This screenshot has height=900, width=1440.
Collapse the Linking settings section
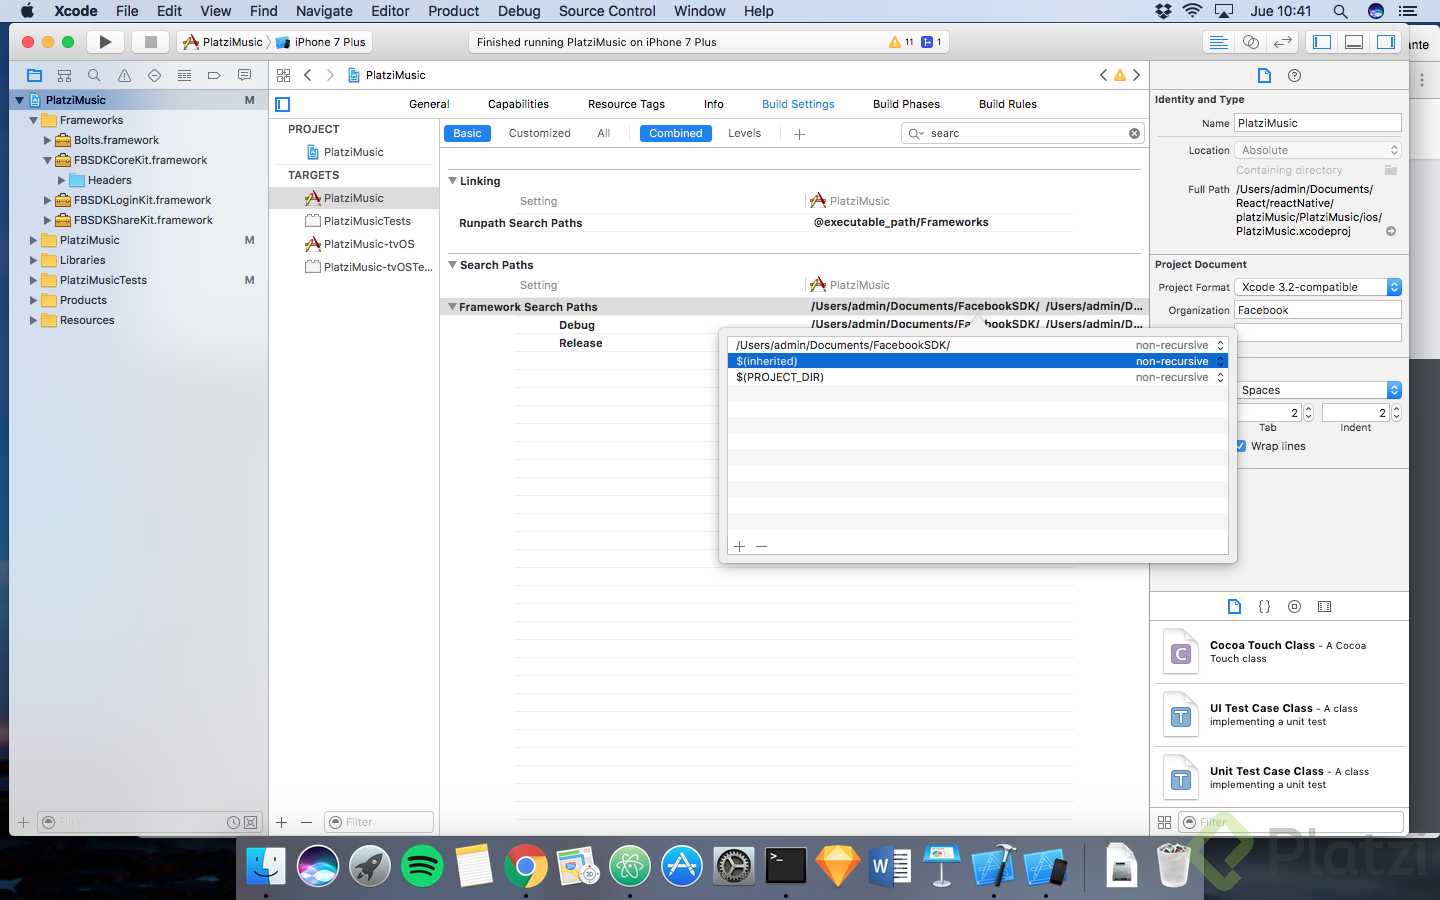pyautogui.click(x=452, y=181)
